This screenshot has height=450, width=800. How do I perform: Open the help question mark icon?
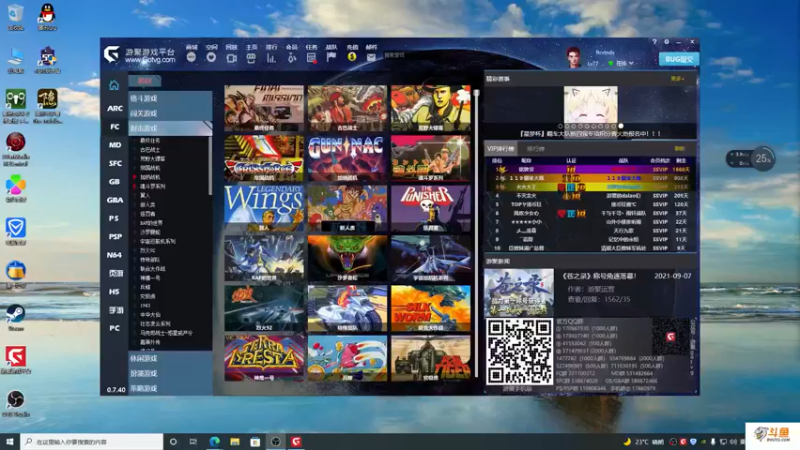click(x=655, y=42)
